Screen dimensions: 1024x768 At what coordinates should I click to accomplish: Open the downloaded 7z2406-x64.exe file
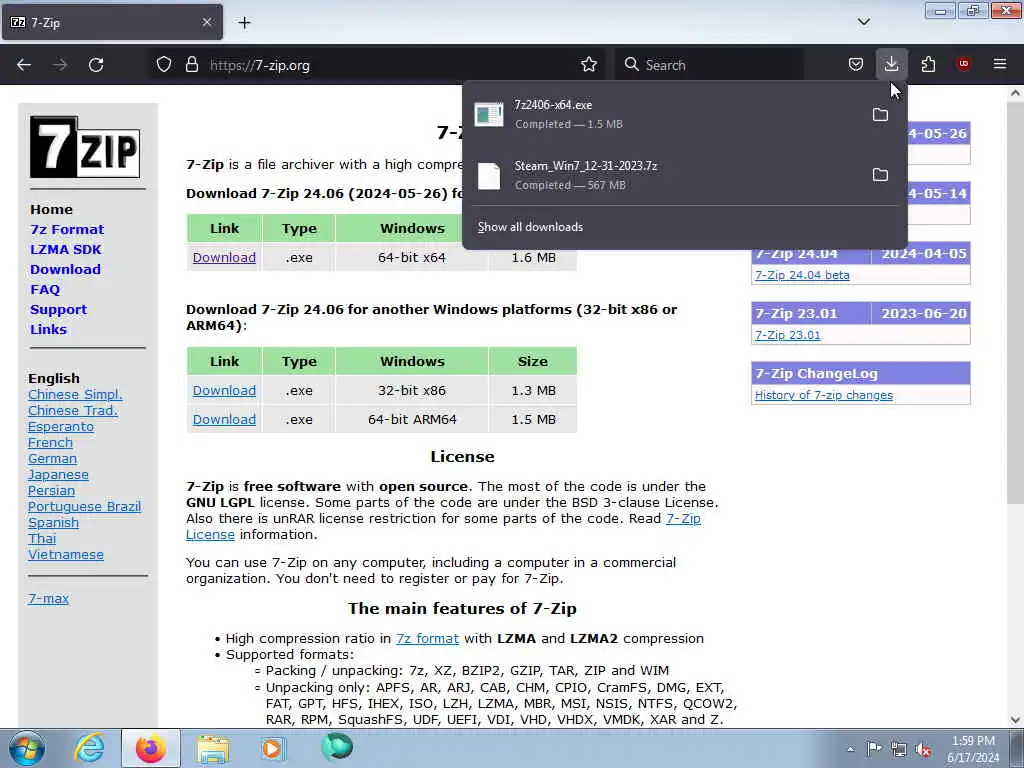tap(666, 114)
